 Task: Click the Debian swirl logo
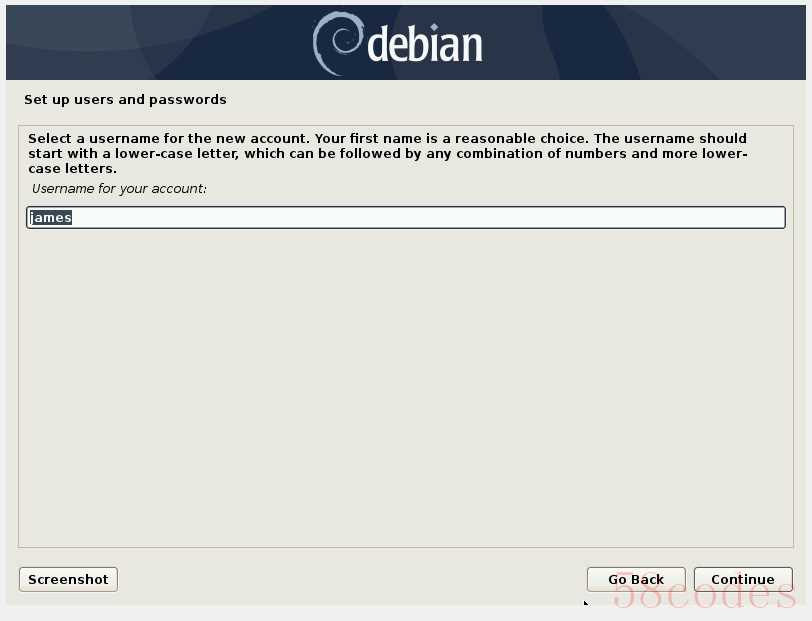(337, 43)
